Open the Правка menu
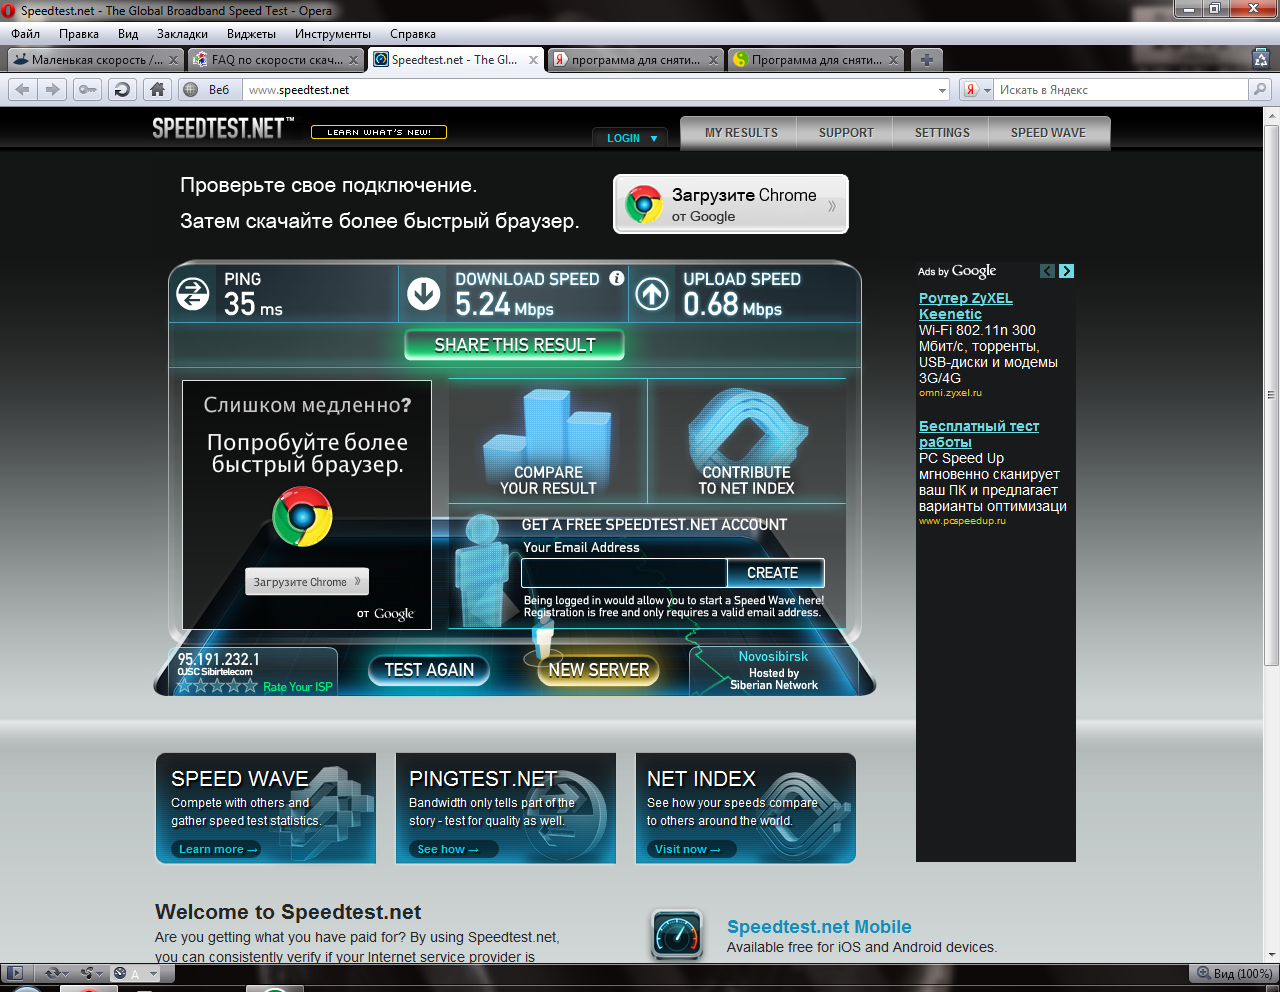1280x992 pixels. (79, 34)
